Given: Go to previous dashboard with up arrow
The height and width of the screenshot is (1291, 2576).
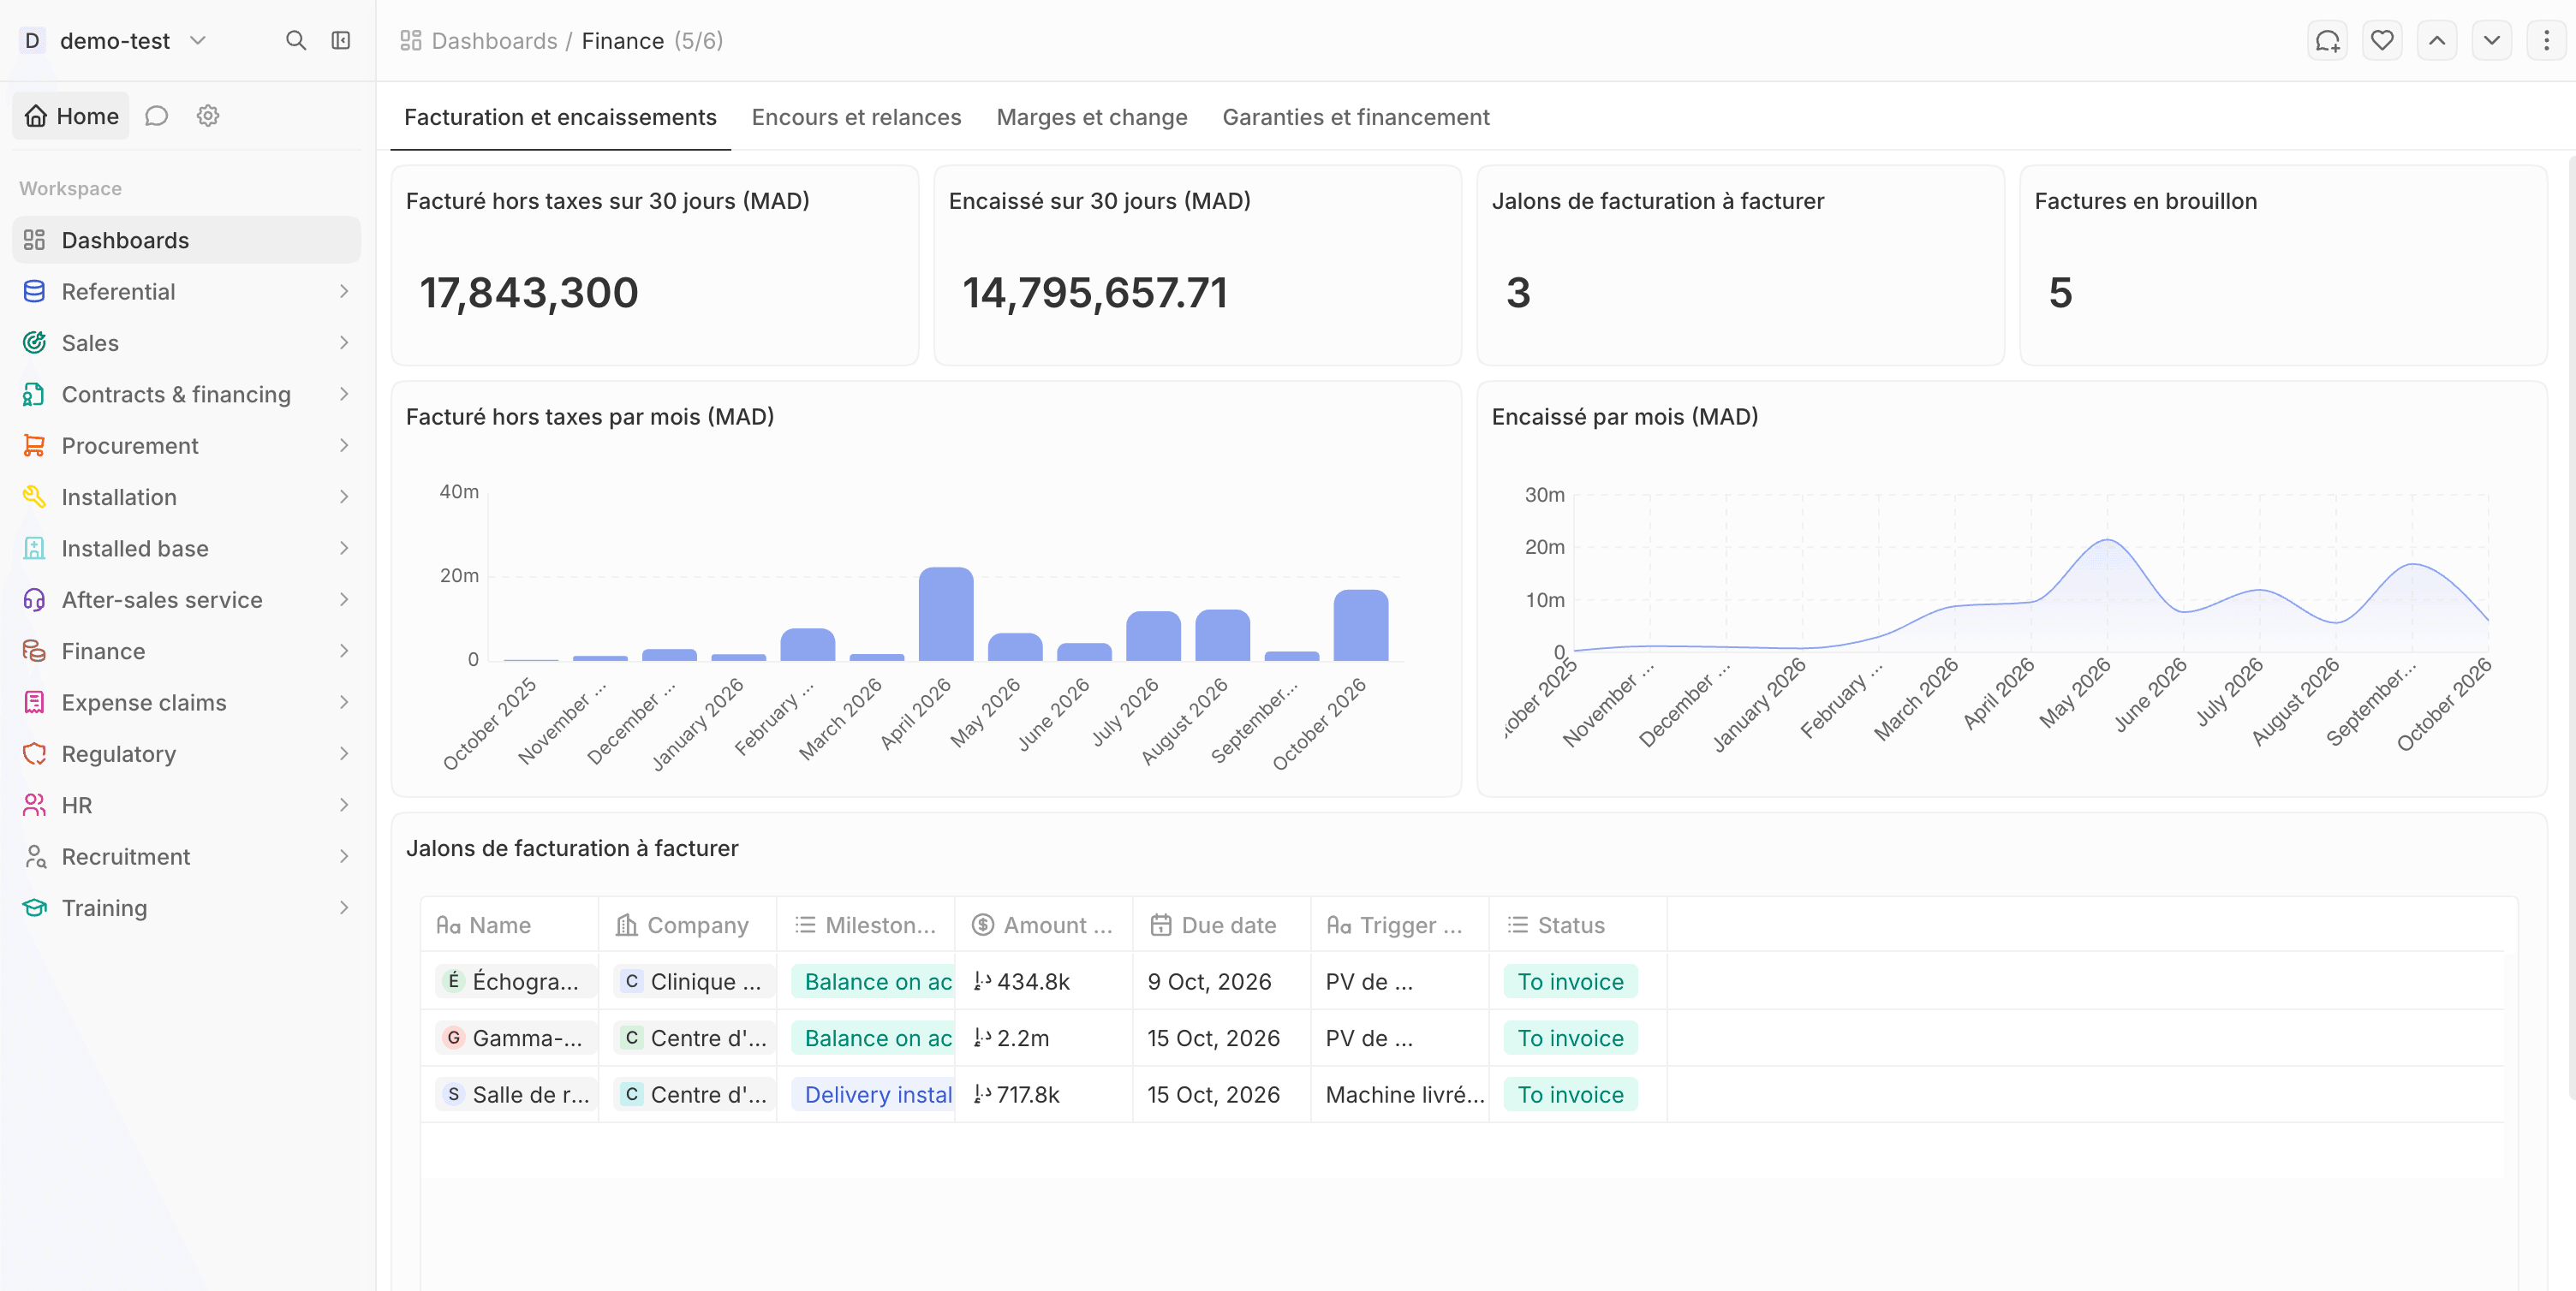Looking at the screenshot, I should [2437, 41].
